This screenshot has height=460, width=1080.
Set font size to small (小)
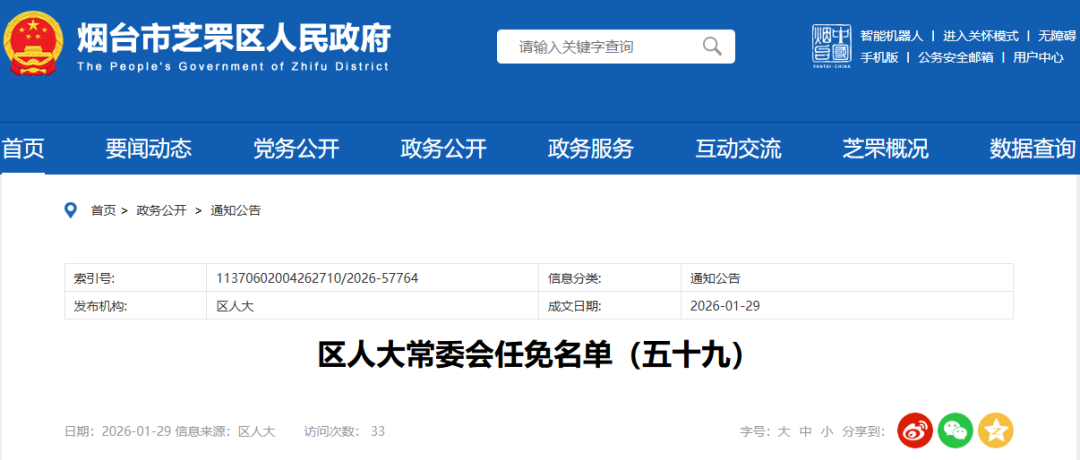(826, 432)
